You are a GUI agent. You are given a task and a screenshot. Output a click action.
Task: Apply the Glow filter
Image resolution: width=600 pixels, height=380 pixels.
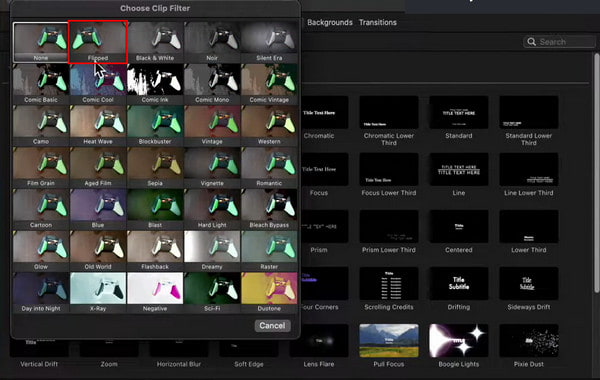pos(41,251)
